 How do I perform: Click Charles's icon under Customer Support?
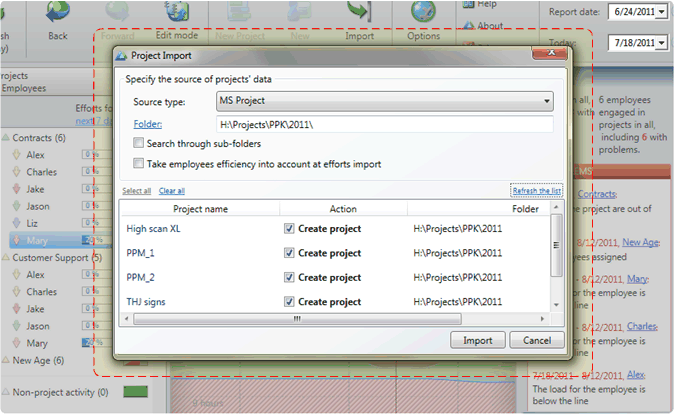click(16, 291)
